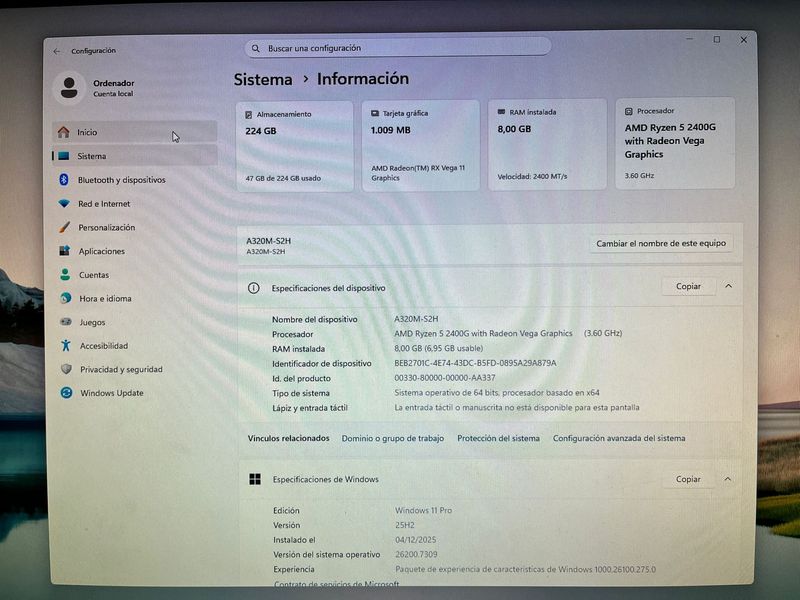The image size is (800, 600).
Task: Click the Procesador chip icon
Action: [x=629, y=111]
